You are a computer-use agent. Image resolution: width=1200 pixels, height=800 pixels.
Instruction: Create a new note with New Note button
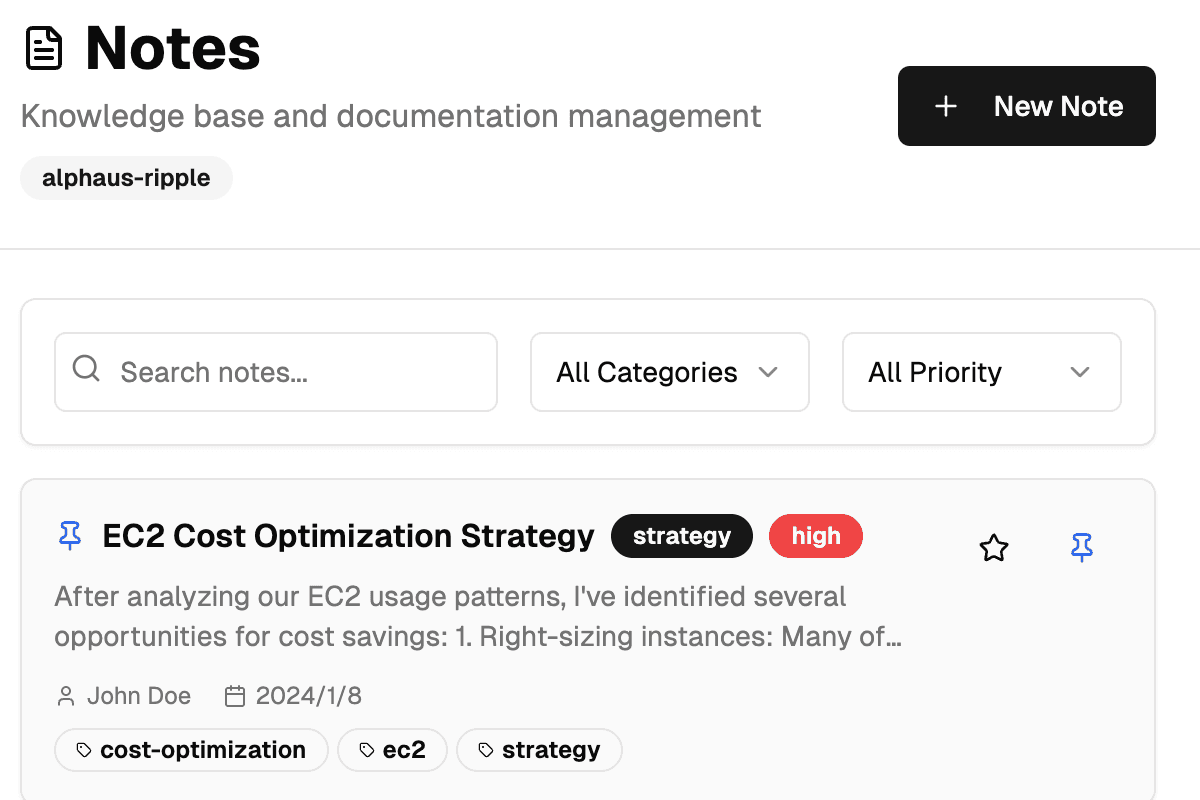pos(1026,106)
